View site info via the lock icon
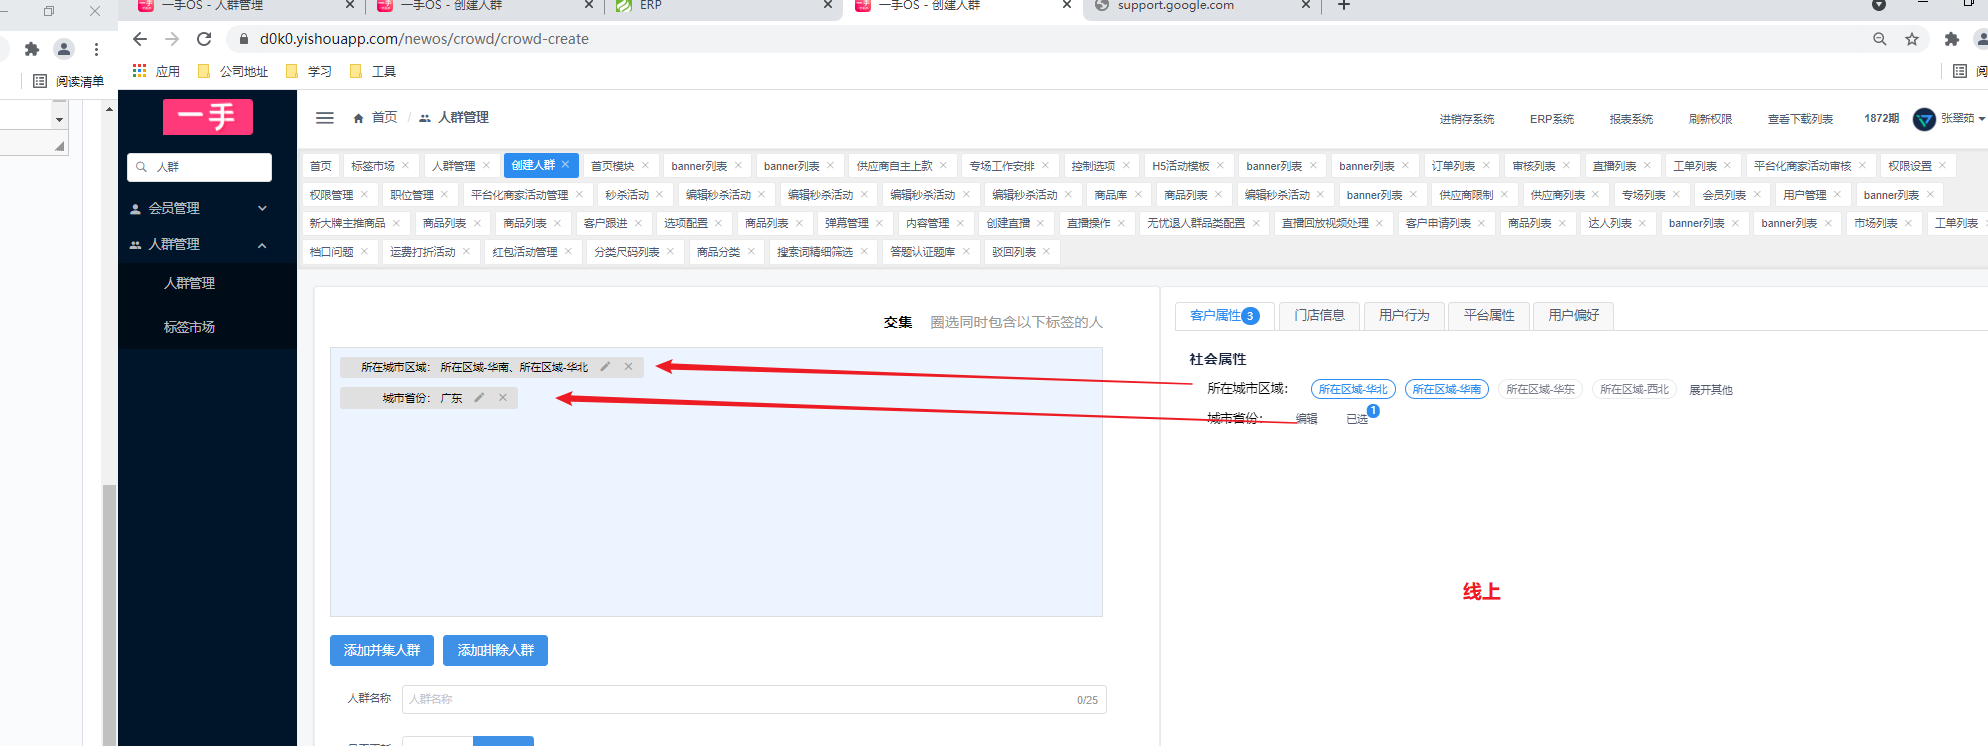The width and height of the screenshot is (1988, 746). (x=243, y=39)
